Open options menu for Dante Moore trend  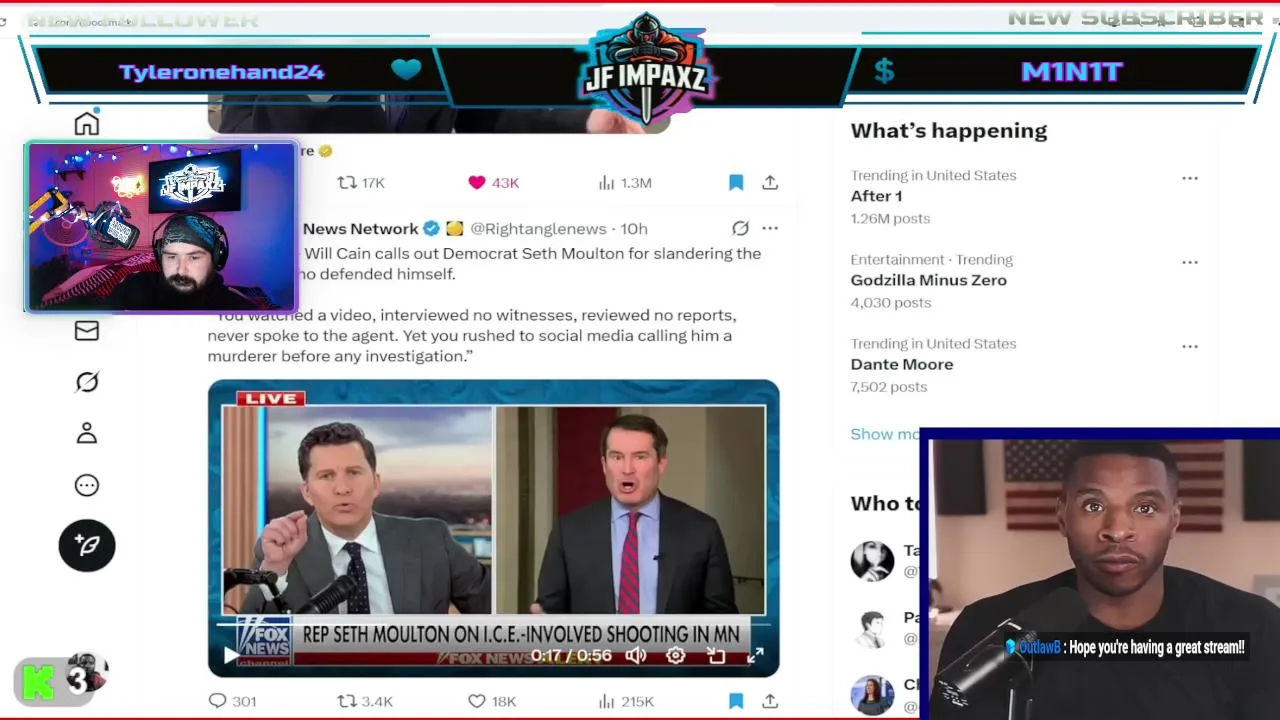[x=1190, y=346]
